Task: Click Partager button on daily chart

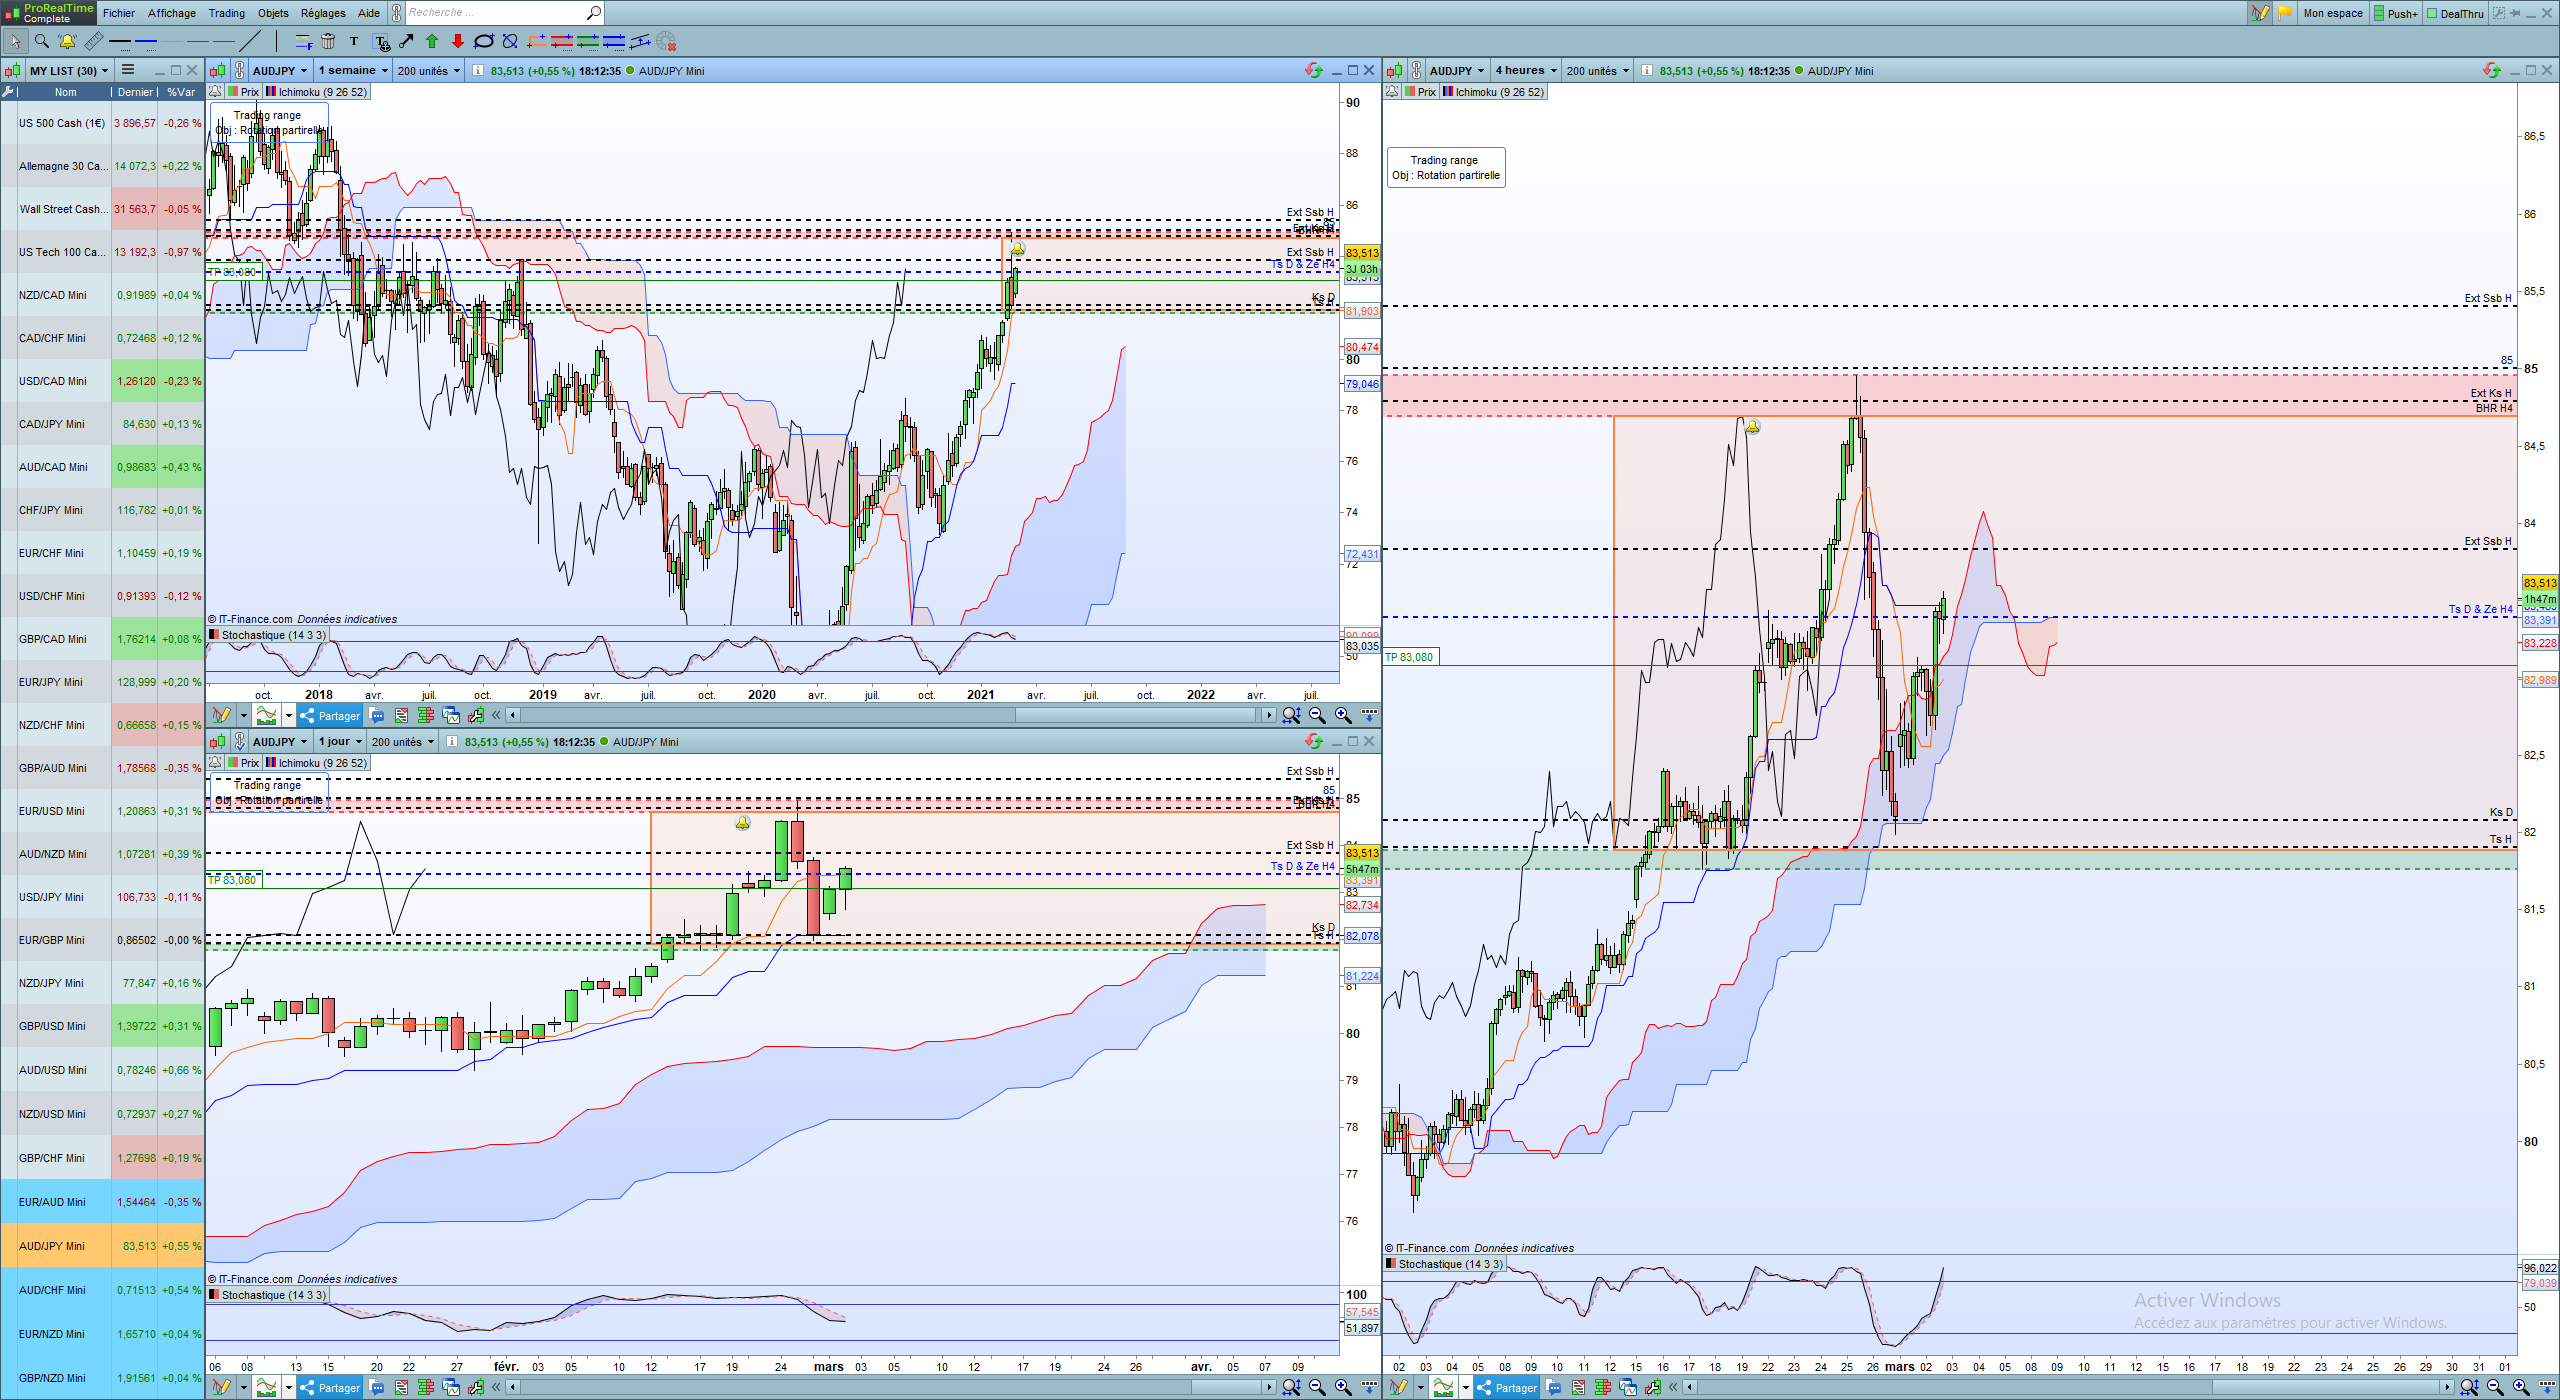Action: (x=330, y=1387)
